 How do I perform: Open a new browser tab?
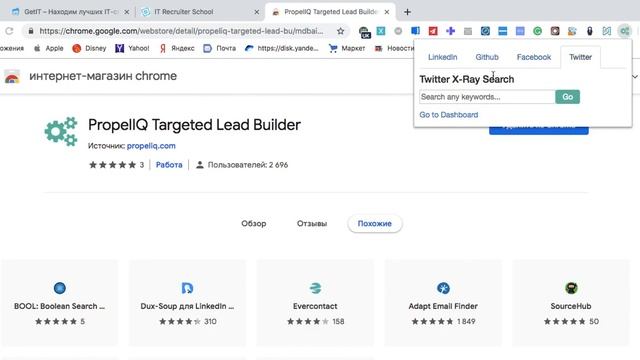click(x=407, y=12)
